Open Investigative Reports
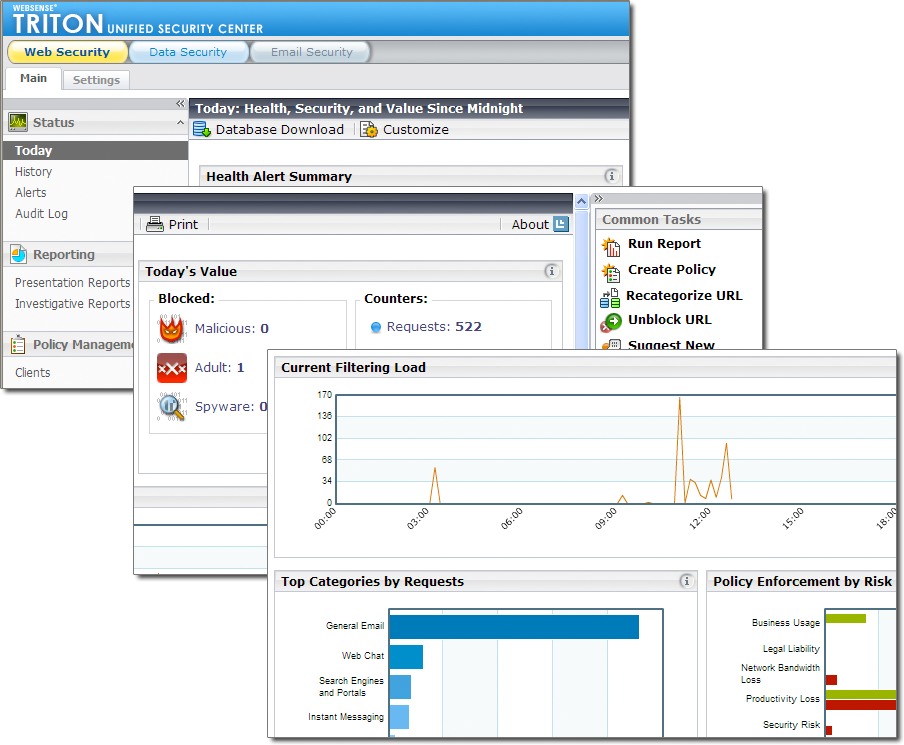This screenshot has width=904, height=745. coord(73,304)
